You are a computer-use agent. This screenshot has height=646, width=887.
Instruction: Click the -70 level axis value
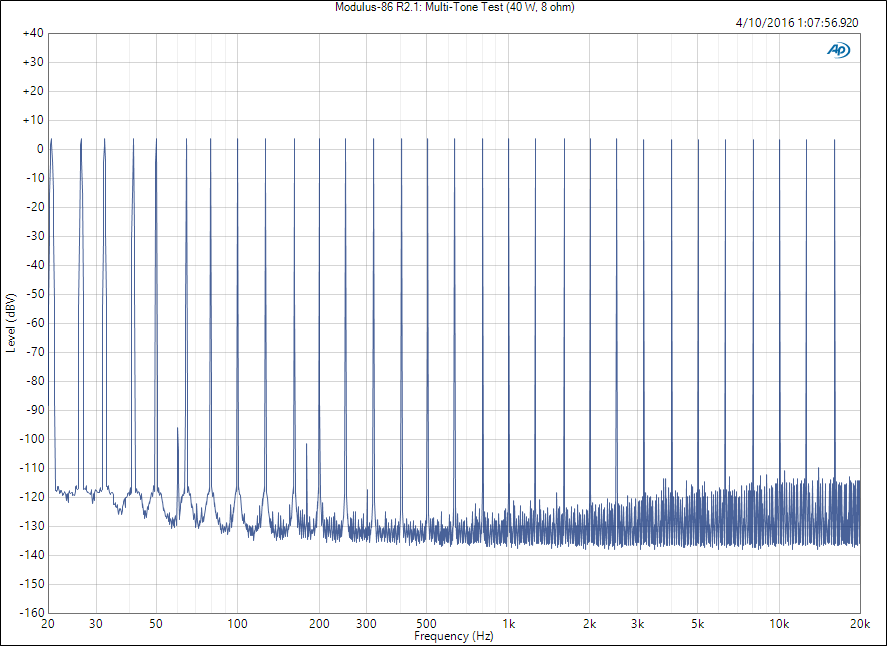(x=35, y=352)
